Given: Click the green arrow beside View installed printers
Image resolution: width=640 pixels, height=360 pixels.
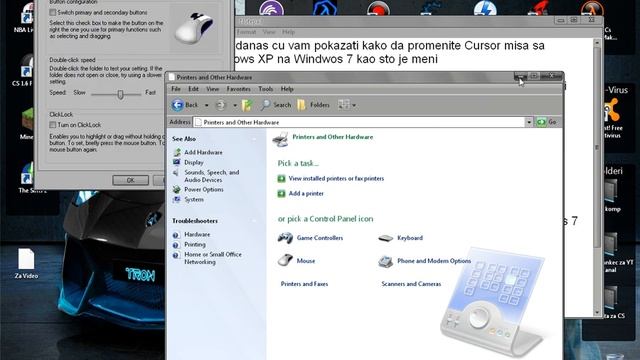Looking at the screenshot, I should 281,178.
